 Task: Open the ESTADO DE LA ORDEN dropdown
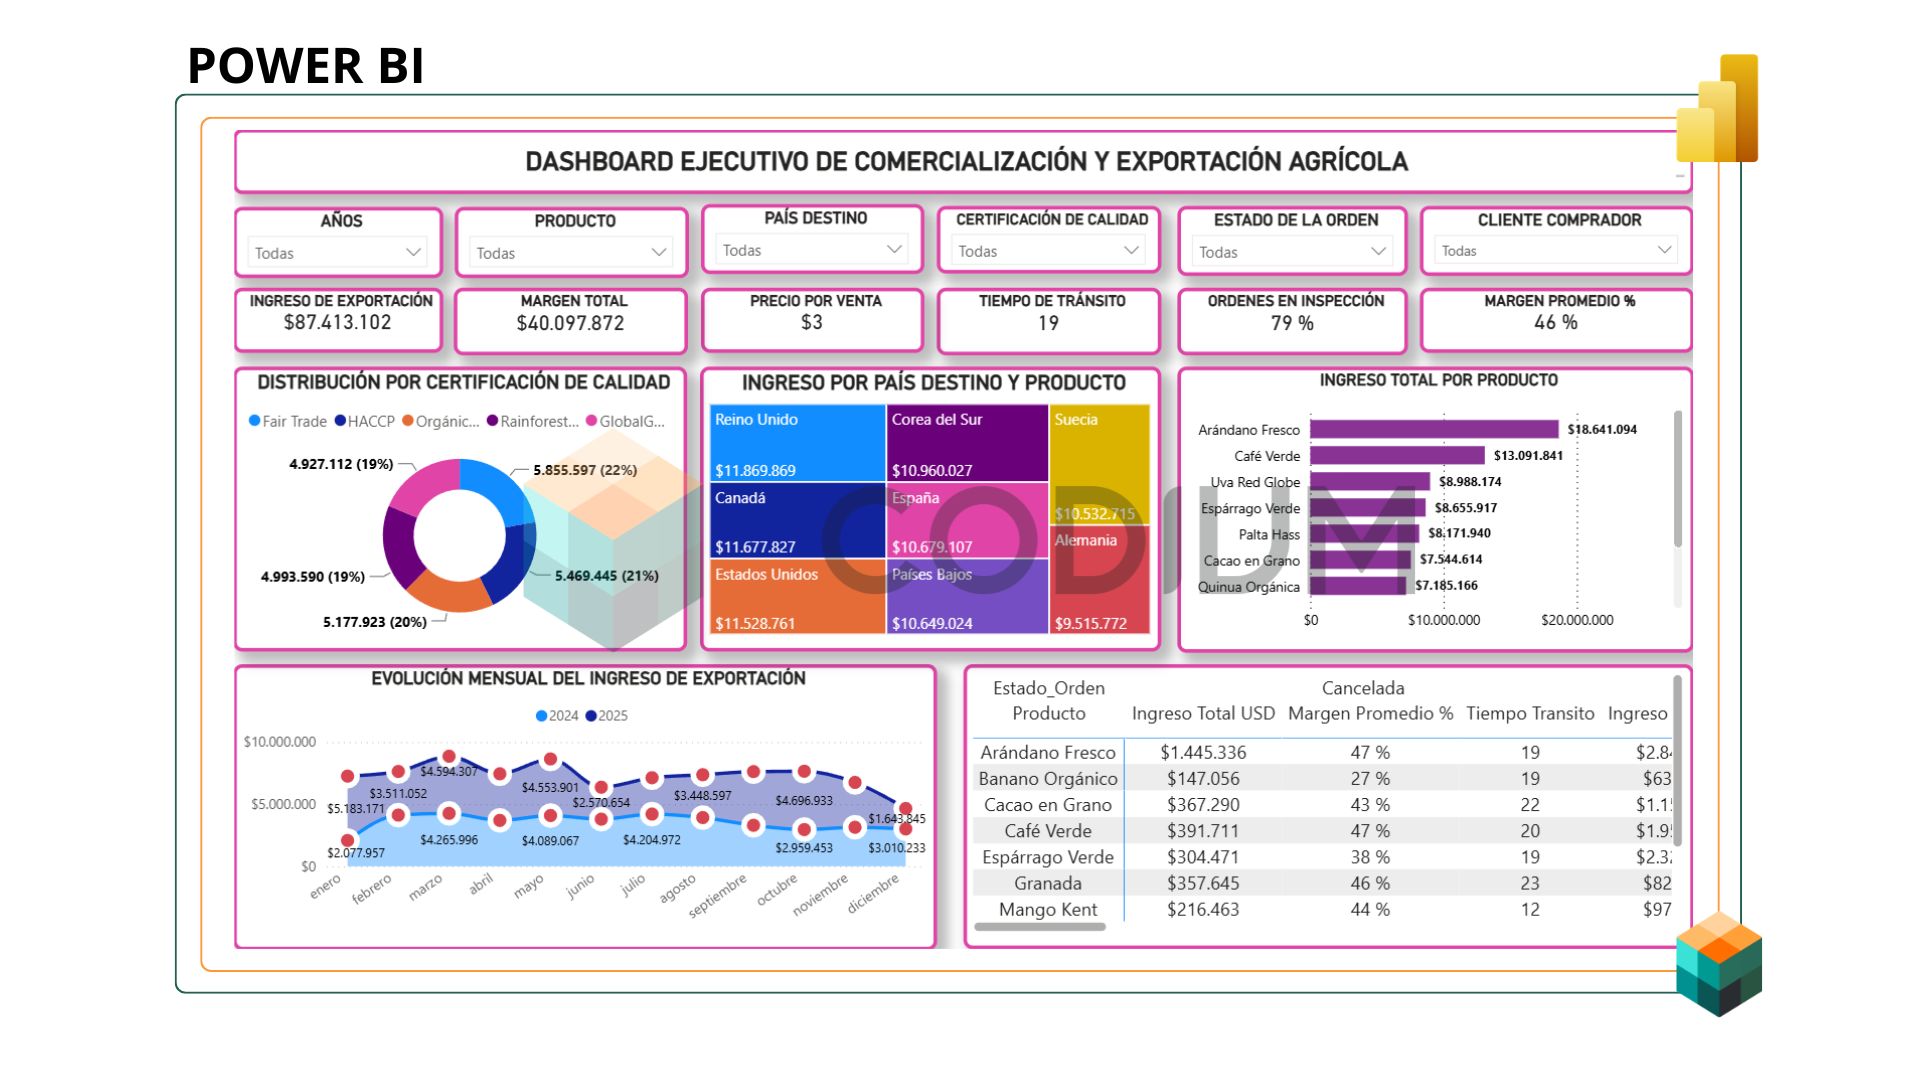pyautogui.click(x=1292, y=252)
